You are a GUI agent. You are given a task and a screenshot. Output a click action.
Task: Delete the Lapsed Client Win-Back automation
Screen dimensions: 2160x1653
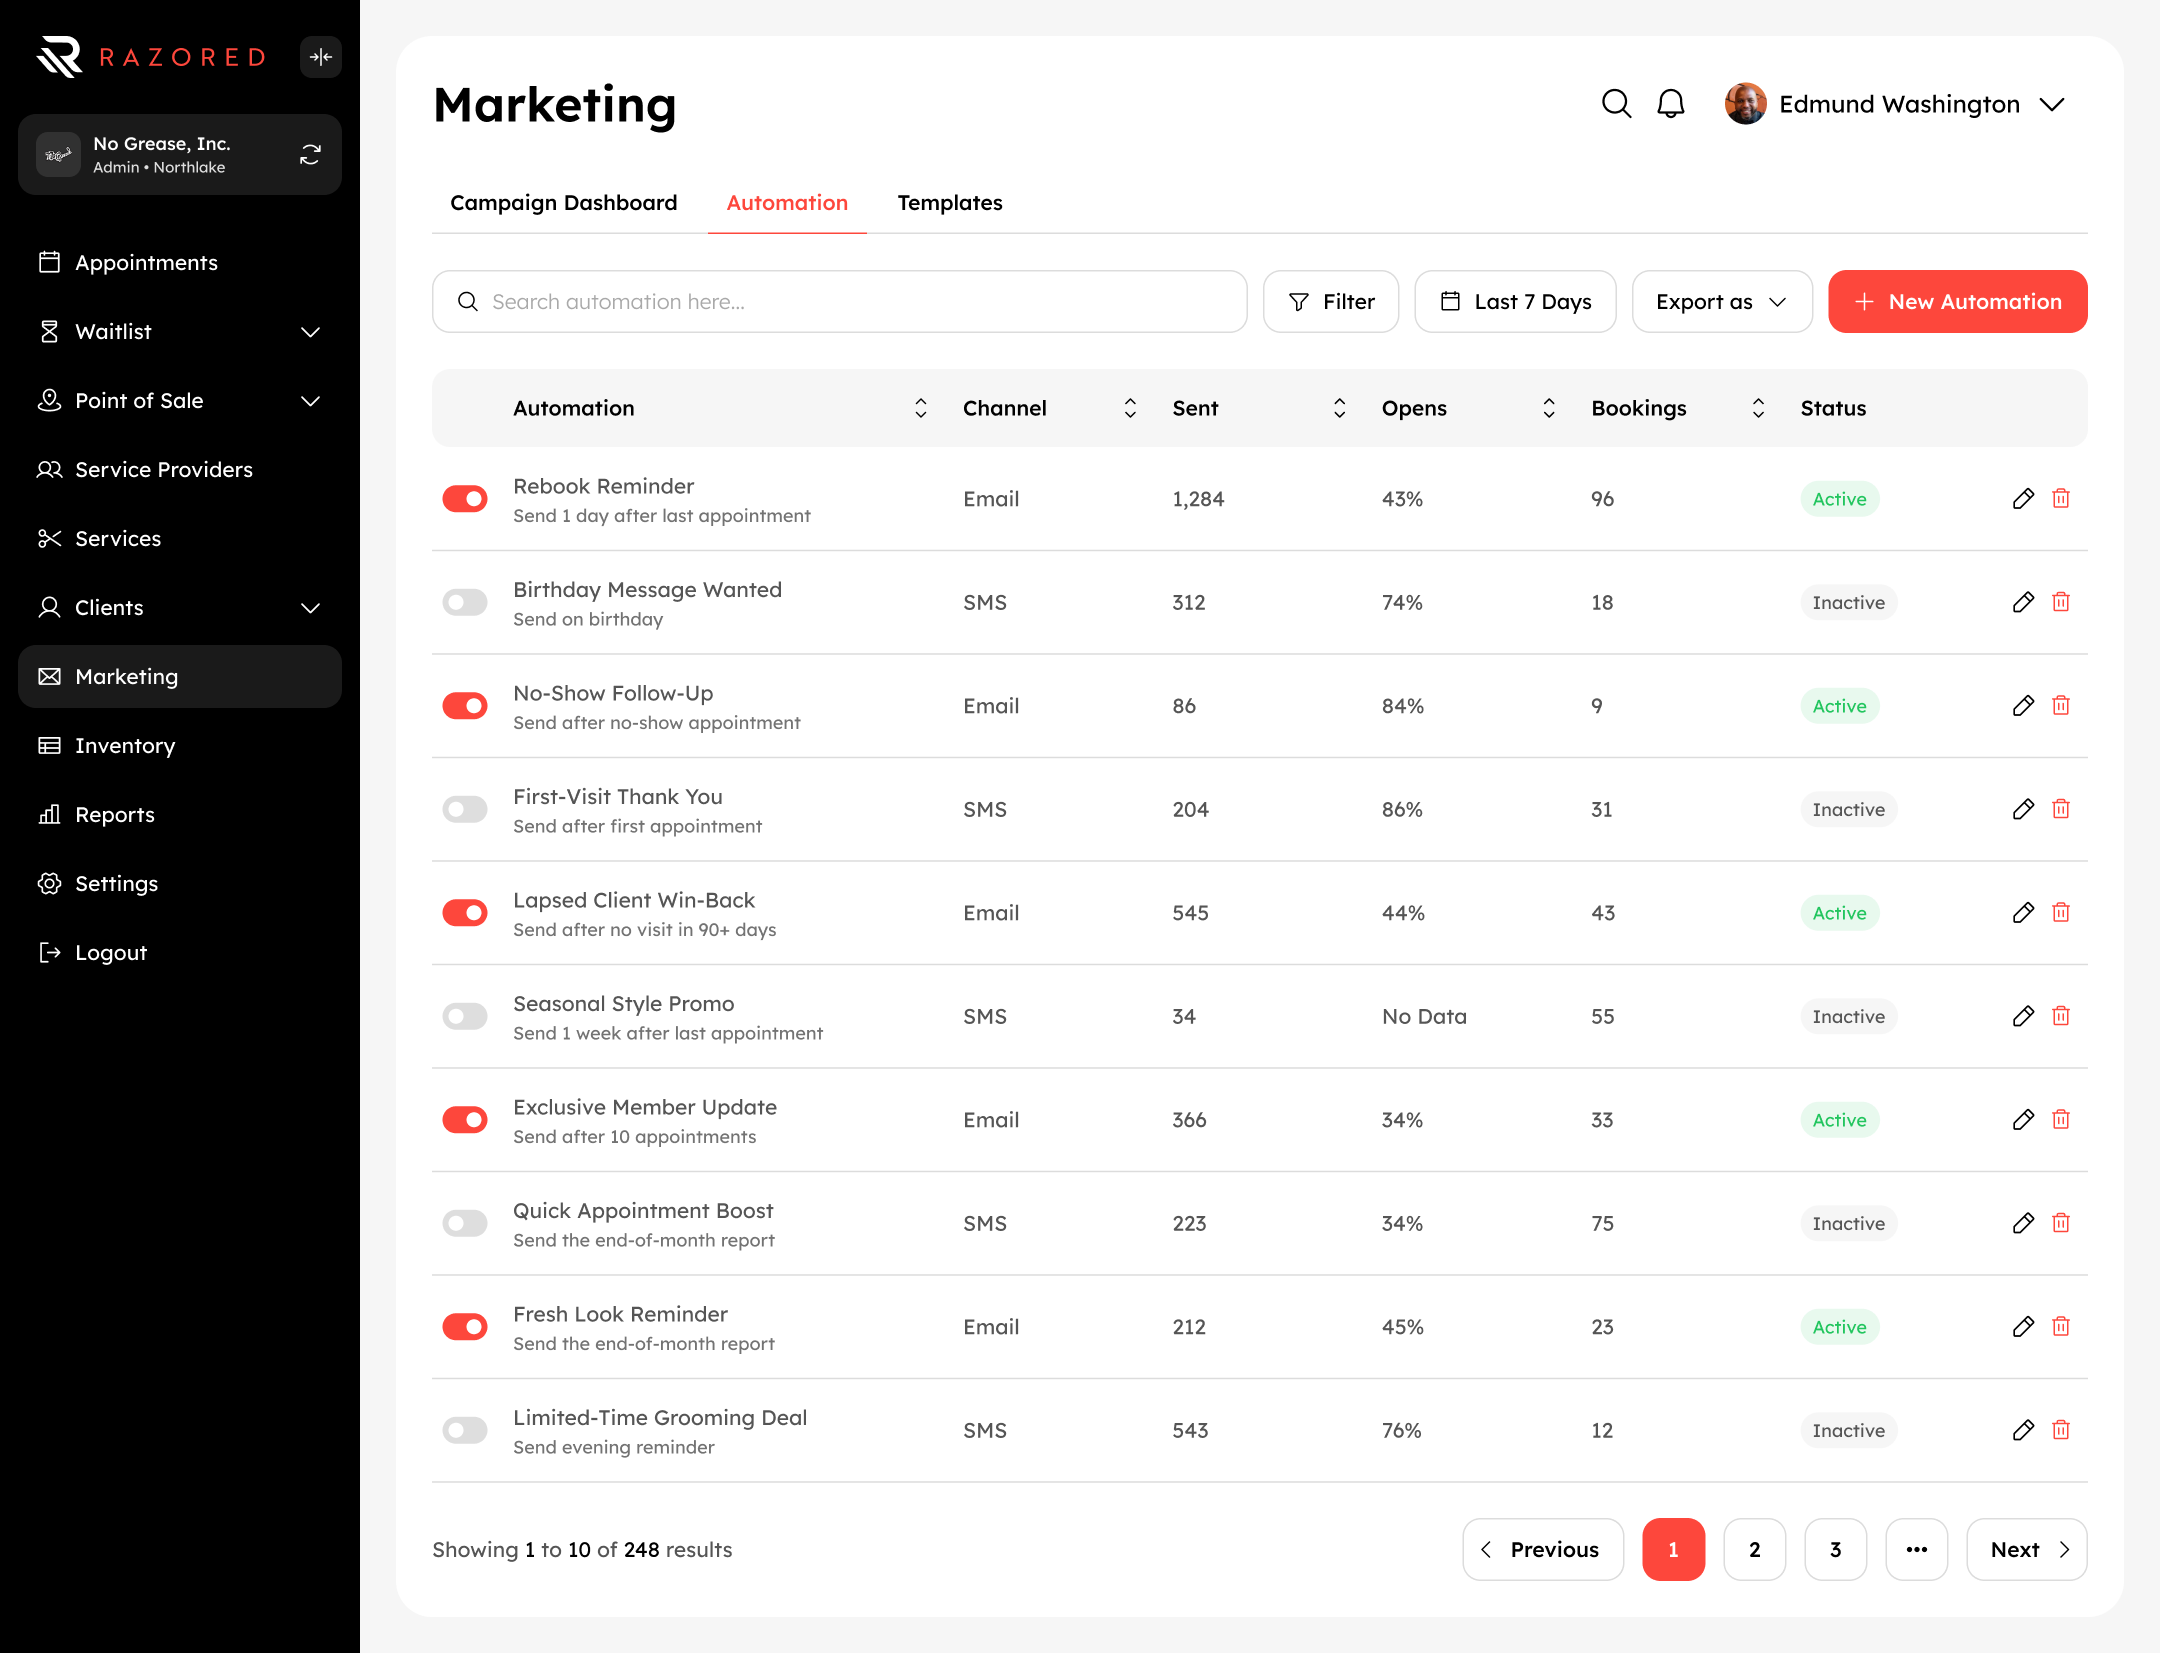coord(2061,912)
